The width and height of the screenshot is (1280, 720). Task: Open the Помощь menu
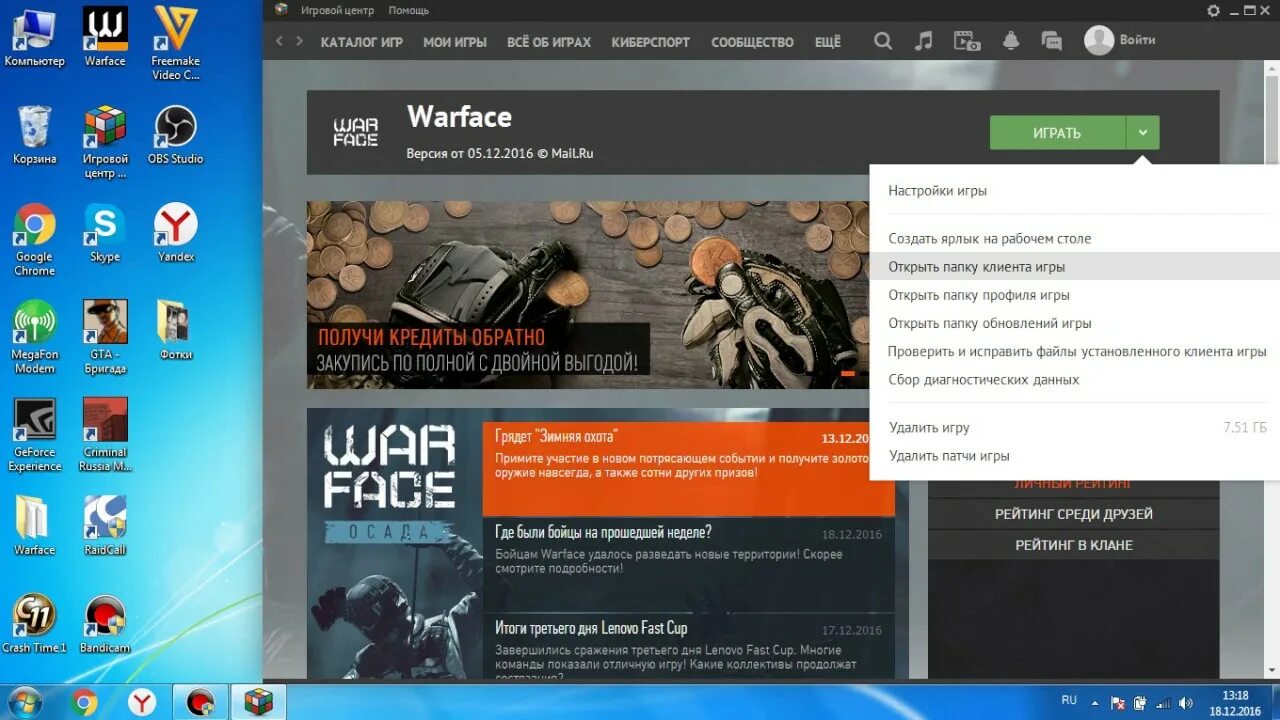[408, 10]
